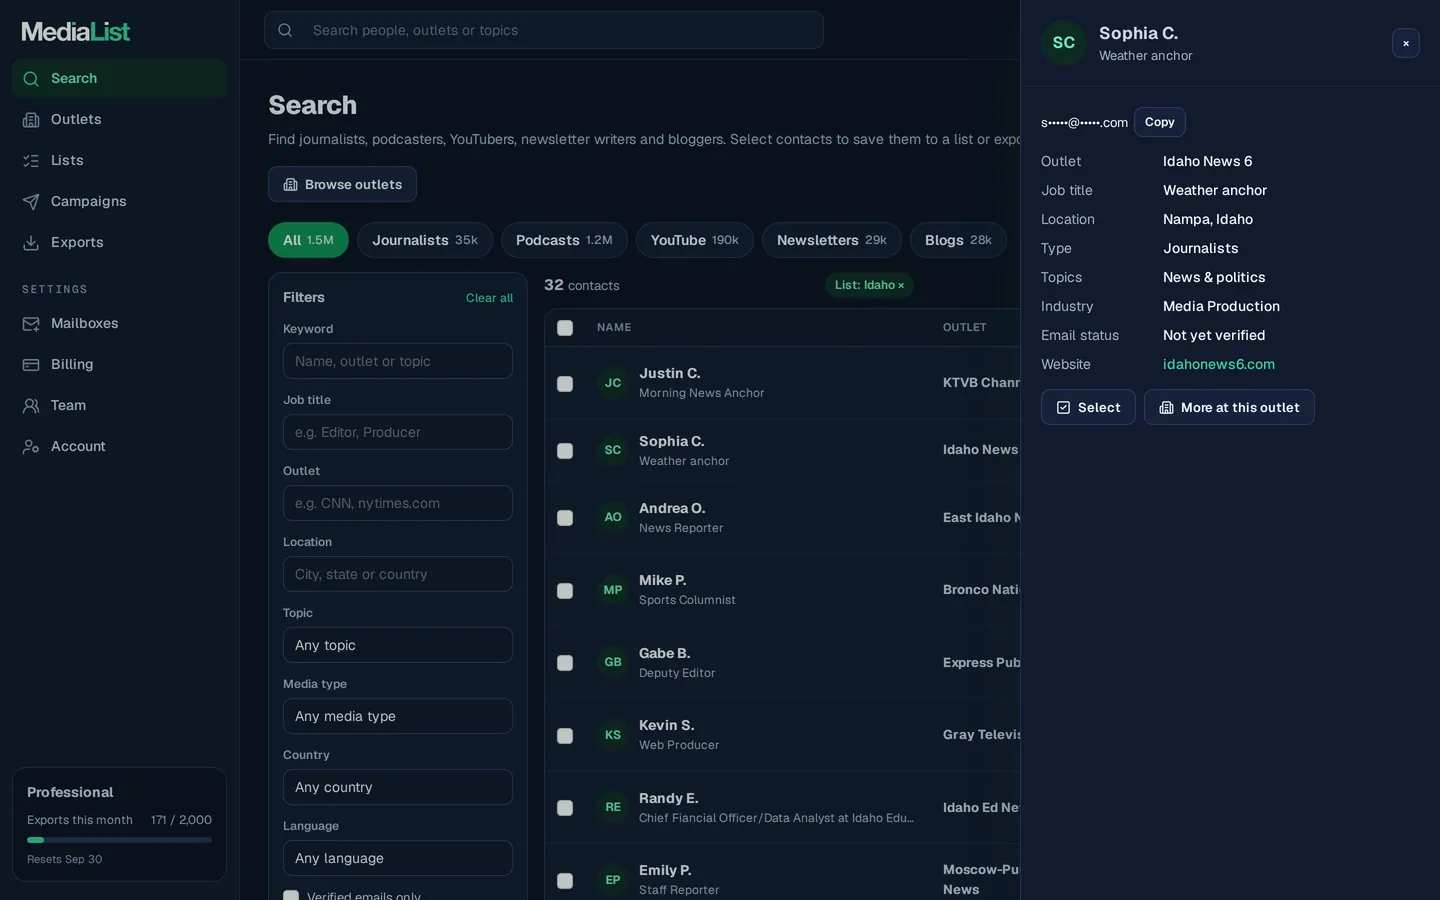Click Gabe B.'s GB avatar
Image resolution: width=1440 pixels, height=900 pixels.
[x=613, y=662]
